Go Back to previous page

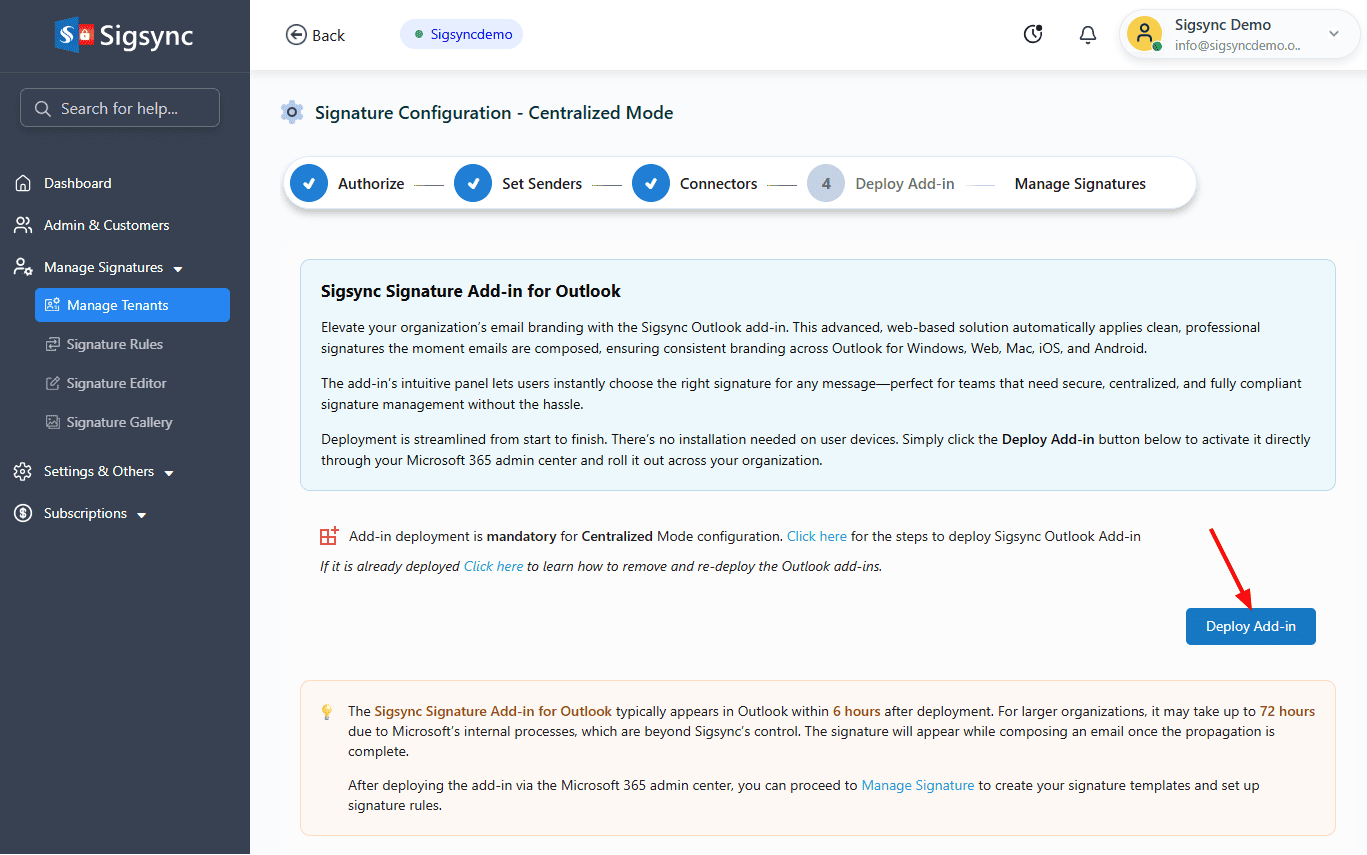tap(315, 35)
